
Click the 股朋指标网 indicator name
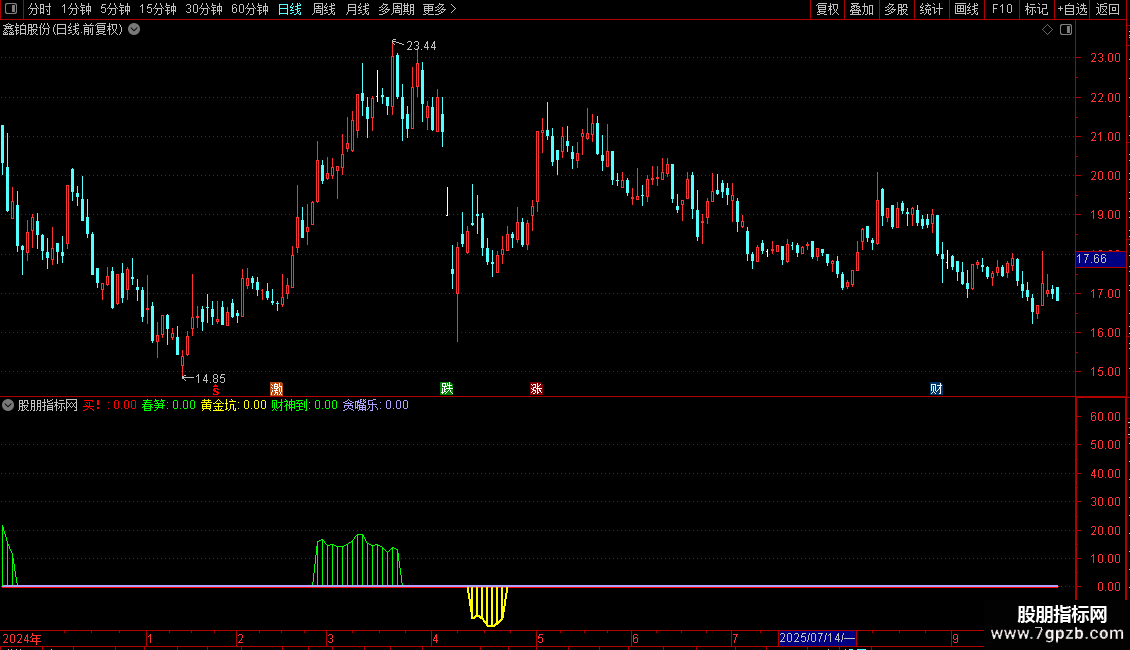(48, 406)
